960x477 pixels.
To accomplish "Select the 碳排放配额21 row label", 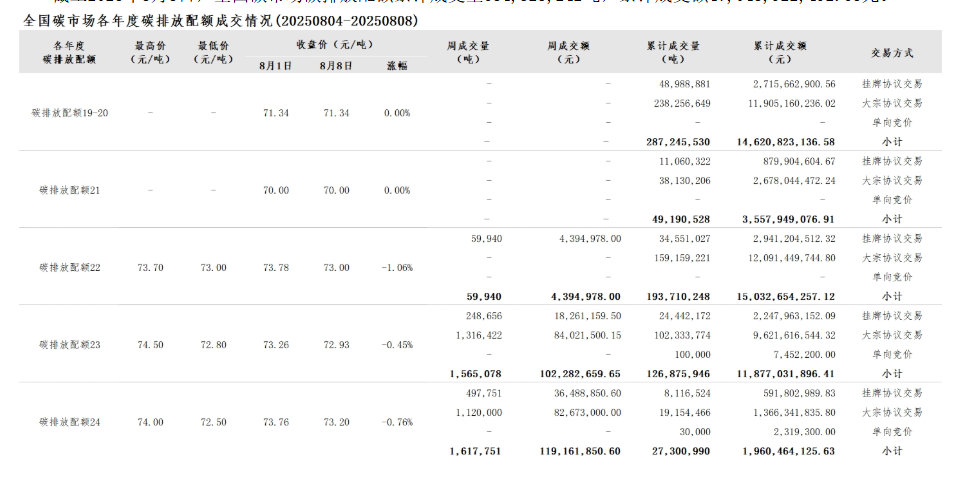I will [70, 190].
